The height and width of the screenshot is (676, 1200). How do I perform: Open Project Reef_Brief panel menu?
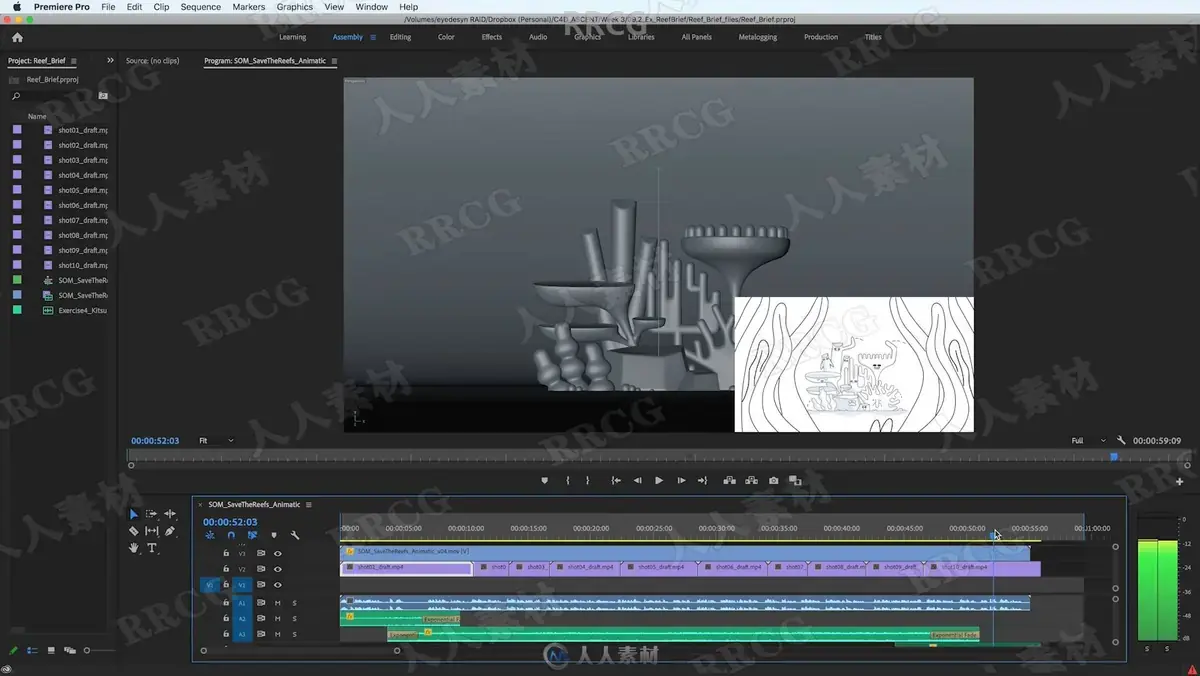[x=74, y=61]
